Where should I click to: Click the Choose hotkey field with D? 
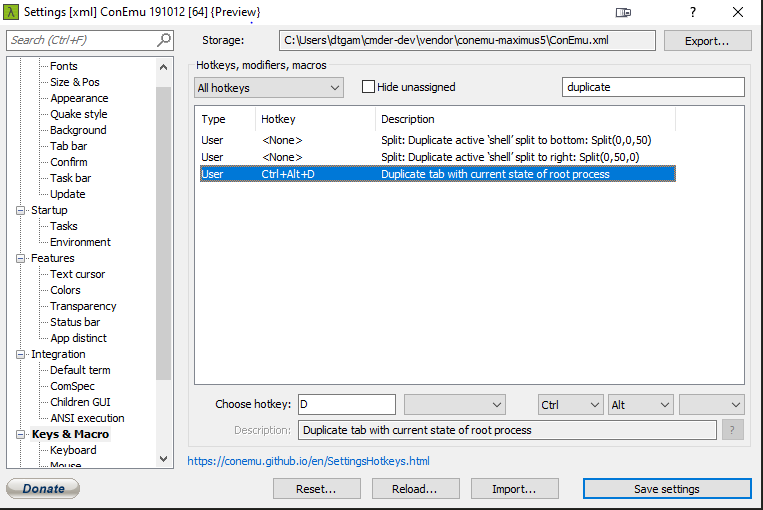click(x=347, y=404)
